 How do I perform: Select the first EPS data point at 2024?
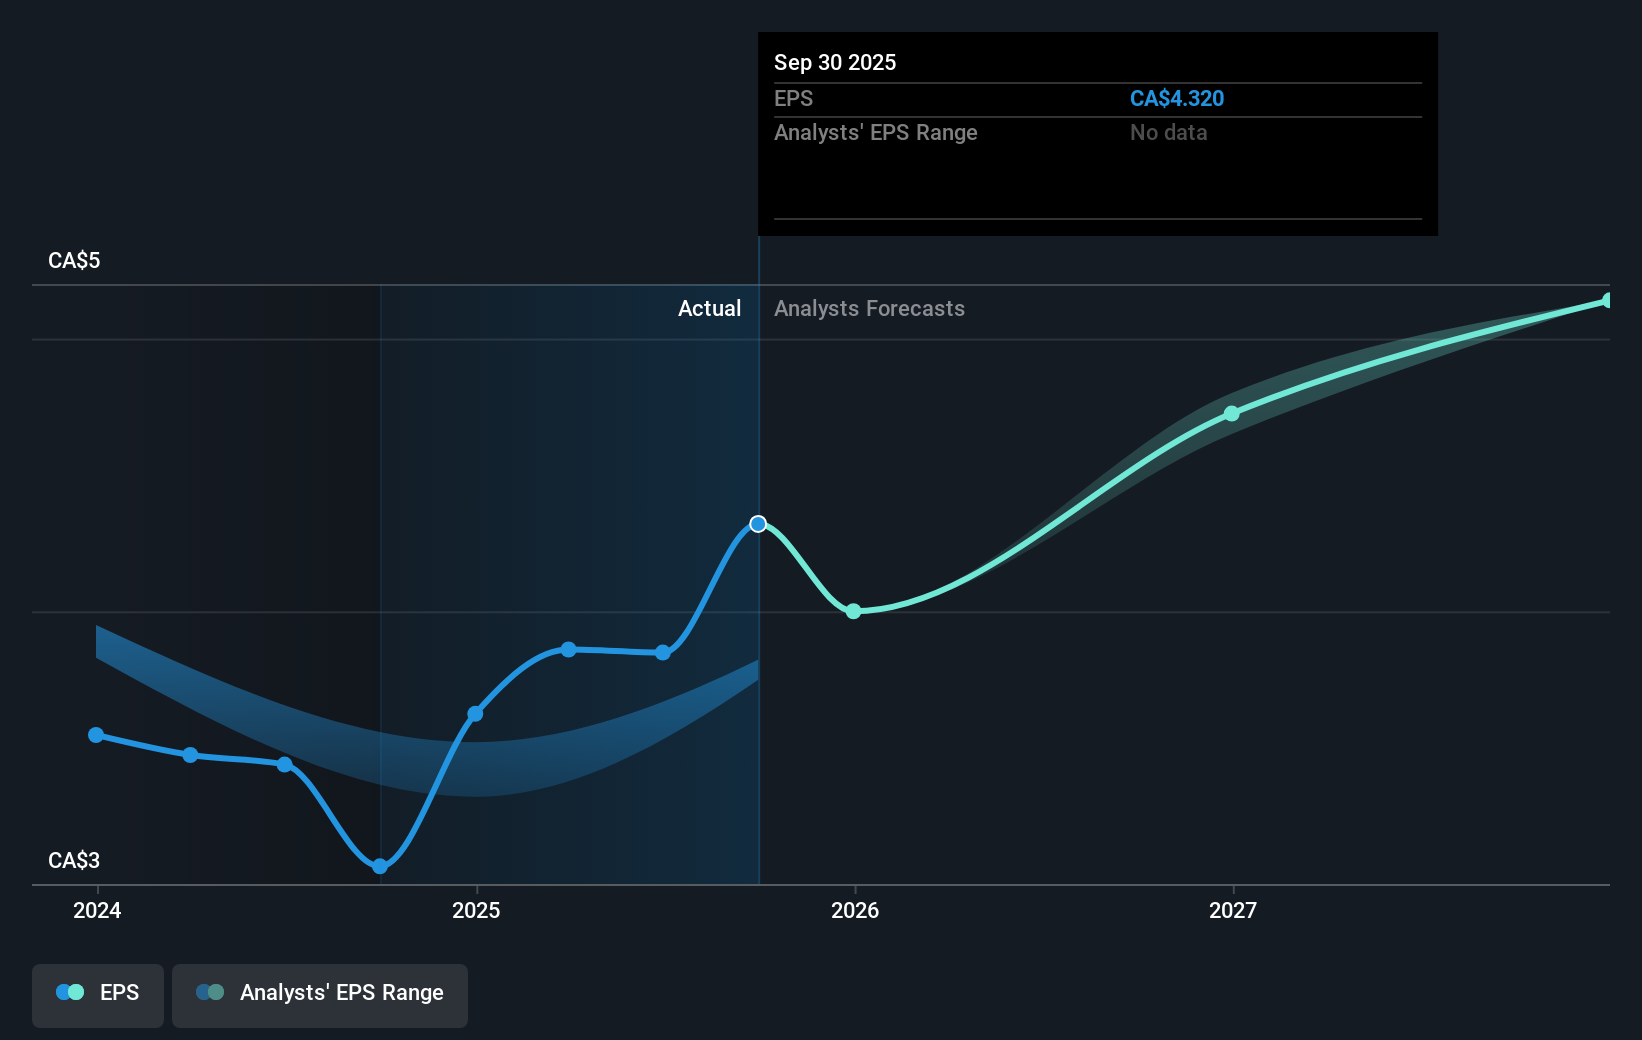96,735
